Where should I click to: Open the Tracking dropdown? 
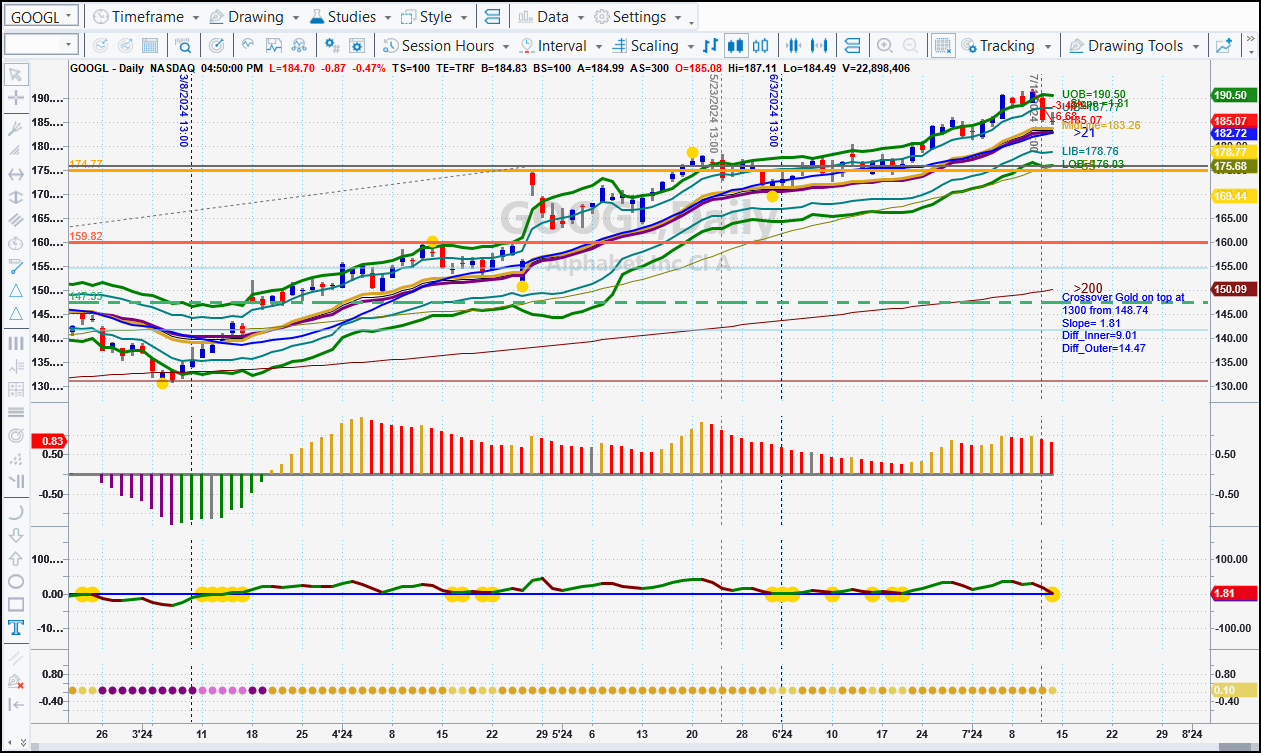[x=1006, y=46]
